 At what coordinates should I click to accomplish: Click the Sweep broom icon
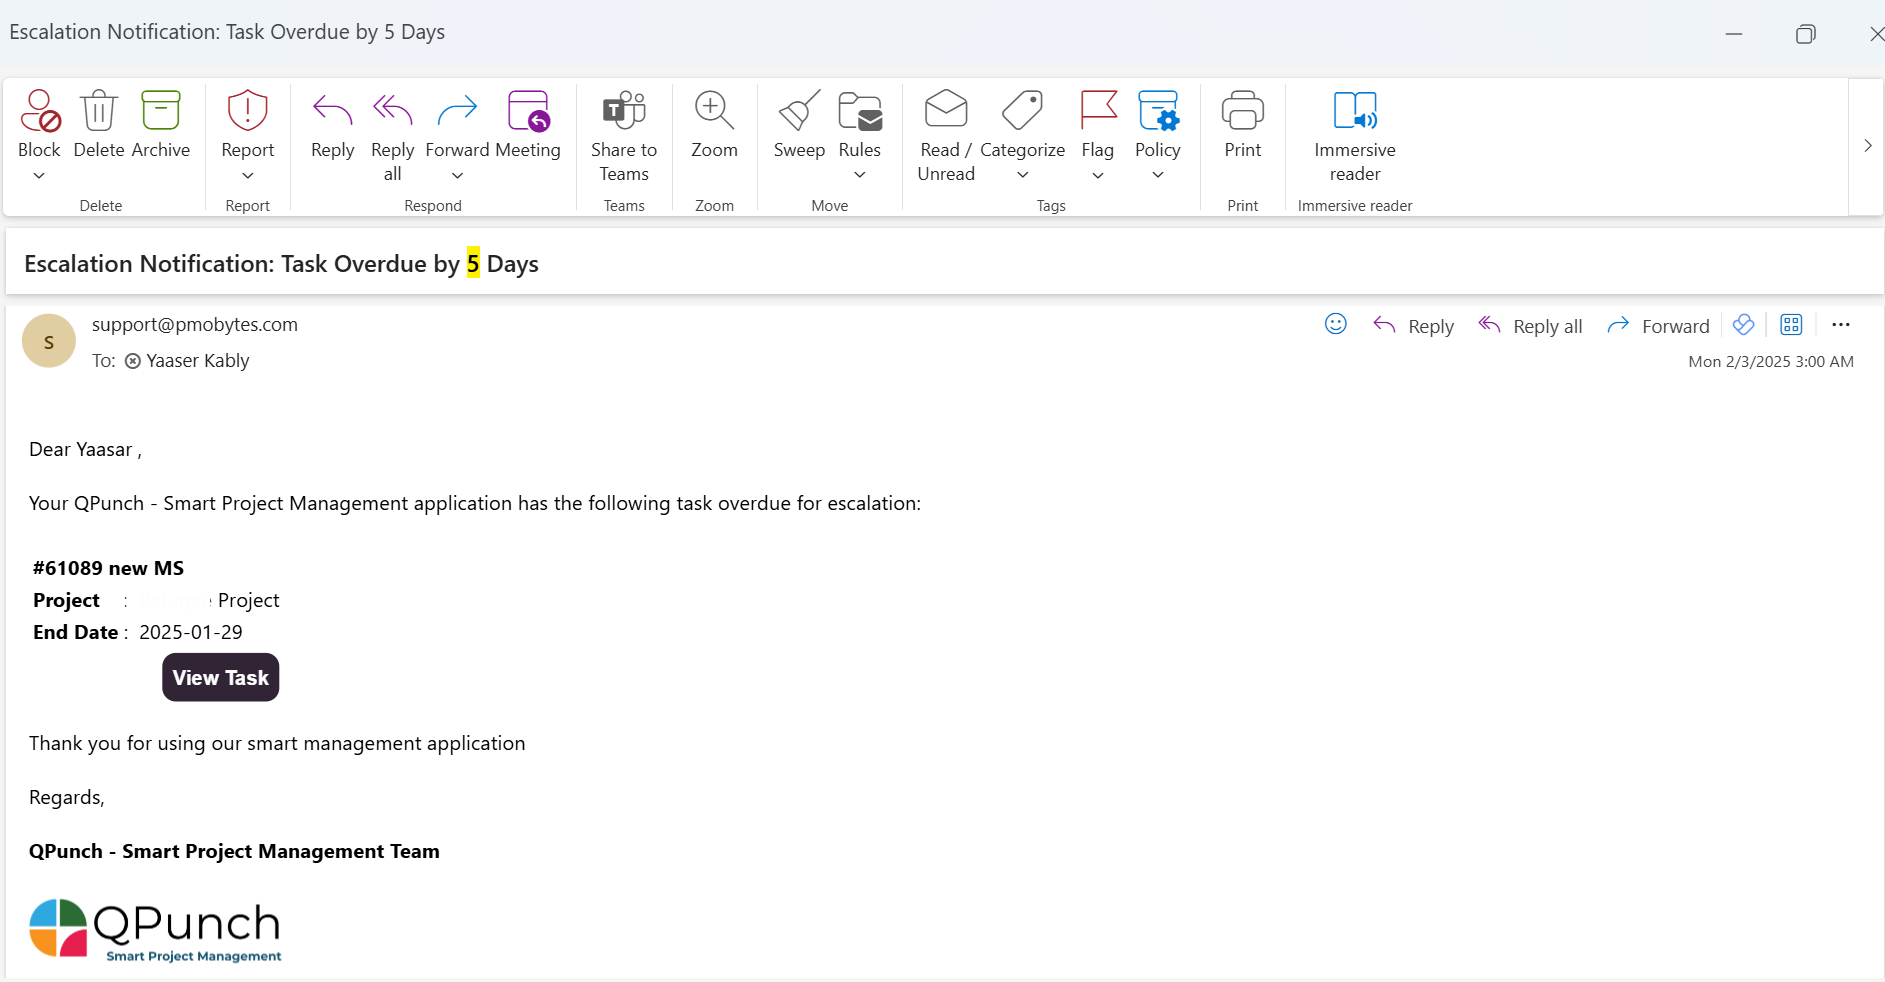click(799, 111)
